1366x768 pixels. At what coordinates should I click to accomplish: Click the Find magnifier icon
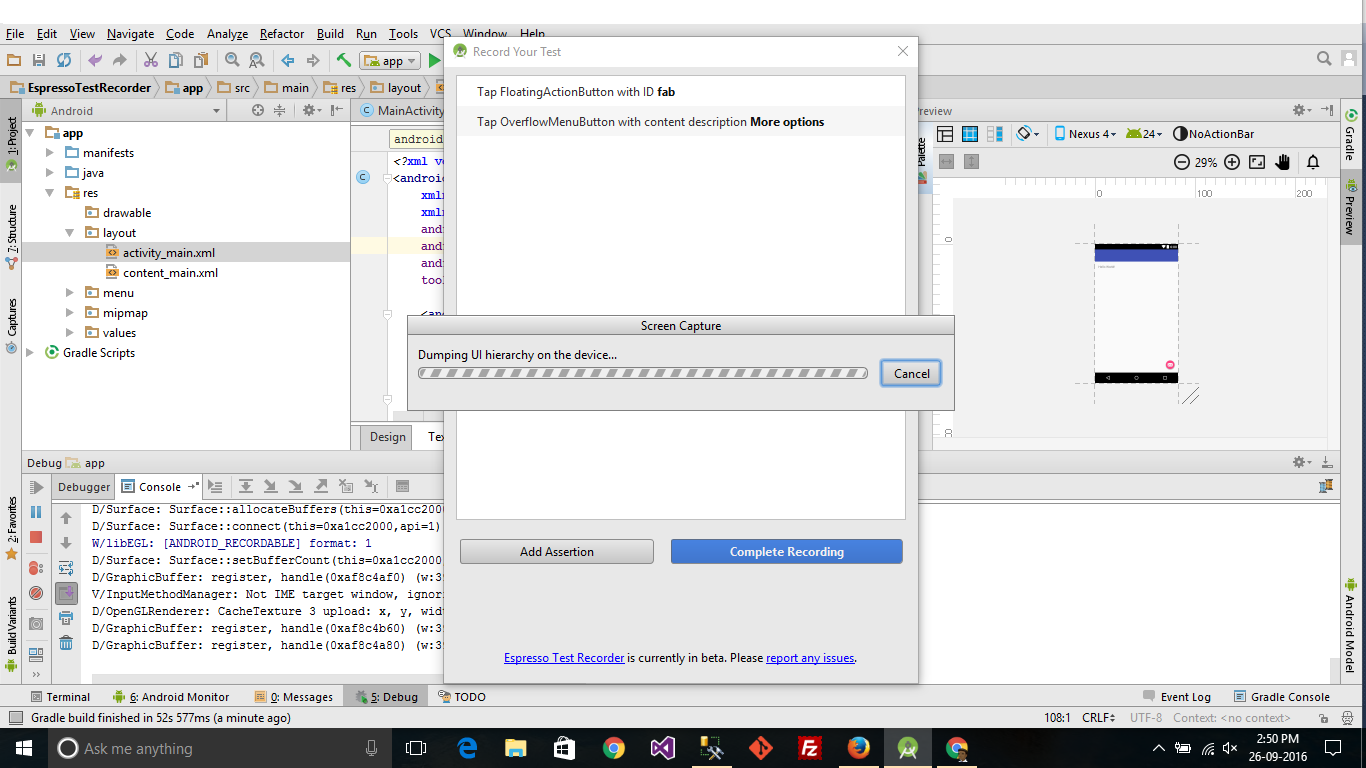coord(232,61)
